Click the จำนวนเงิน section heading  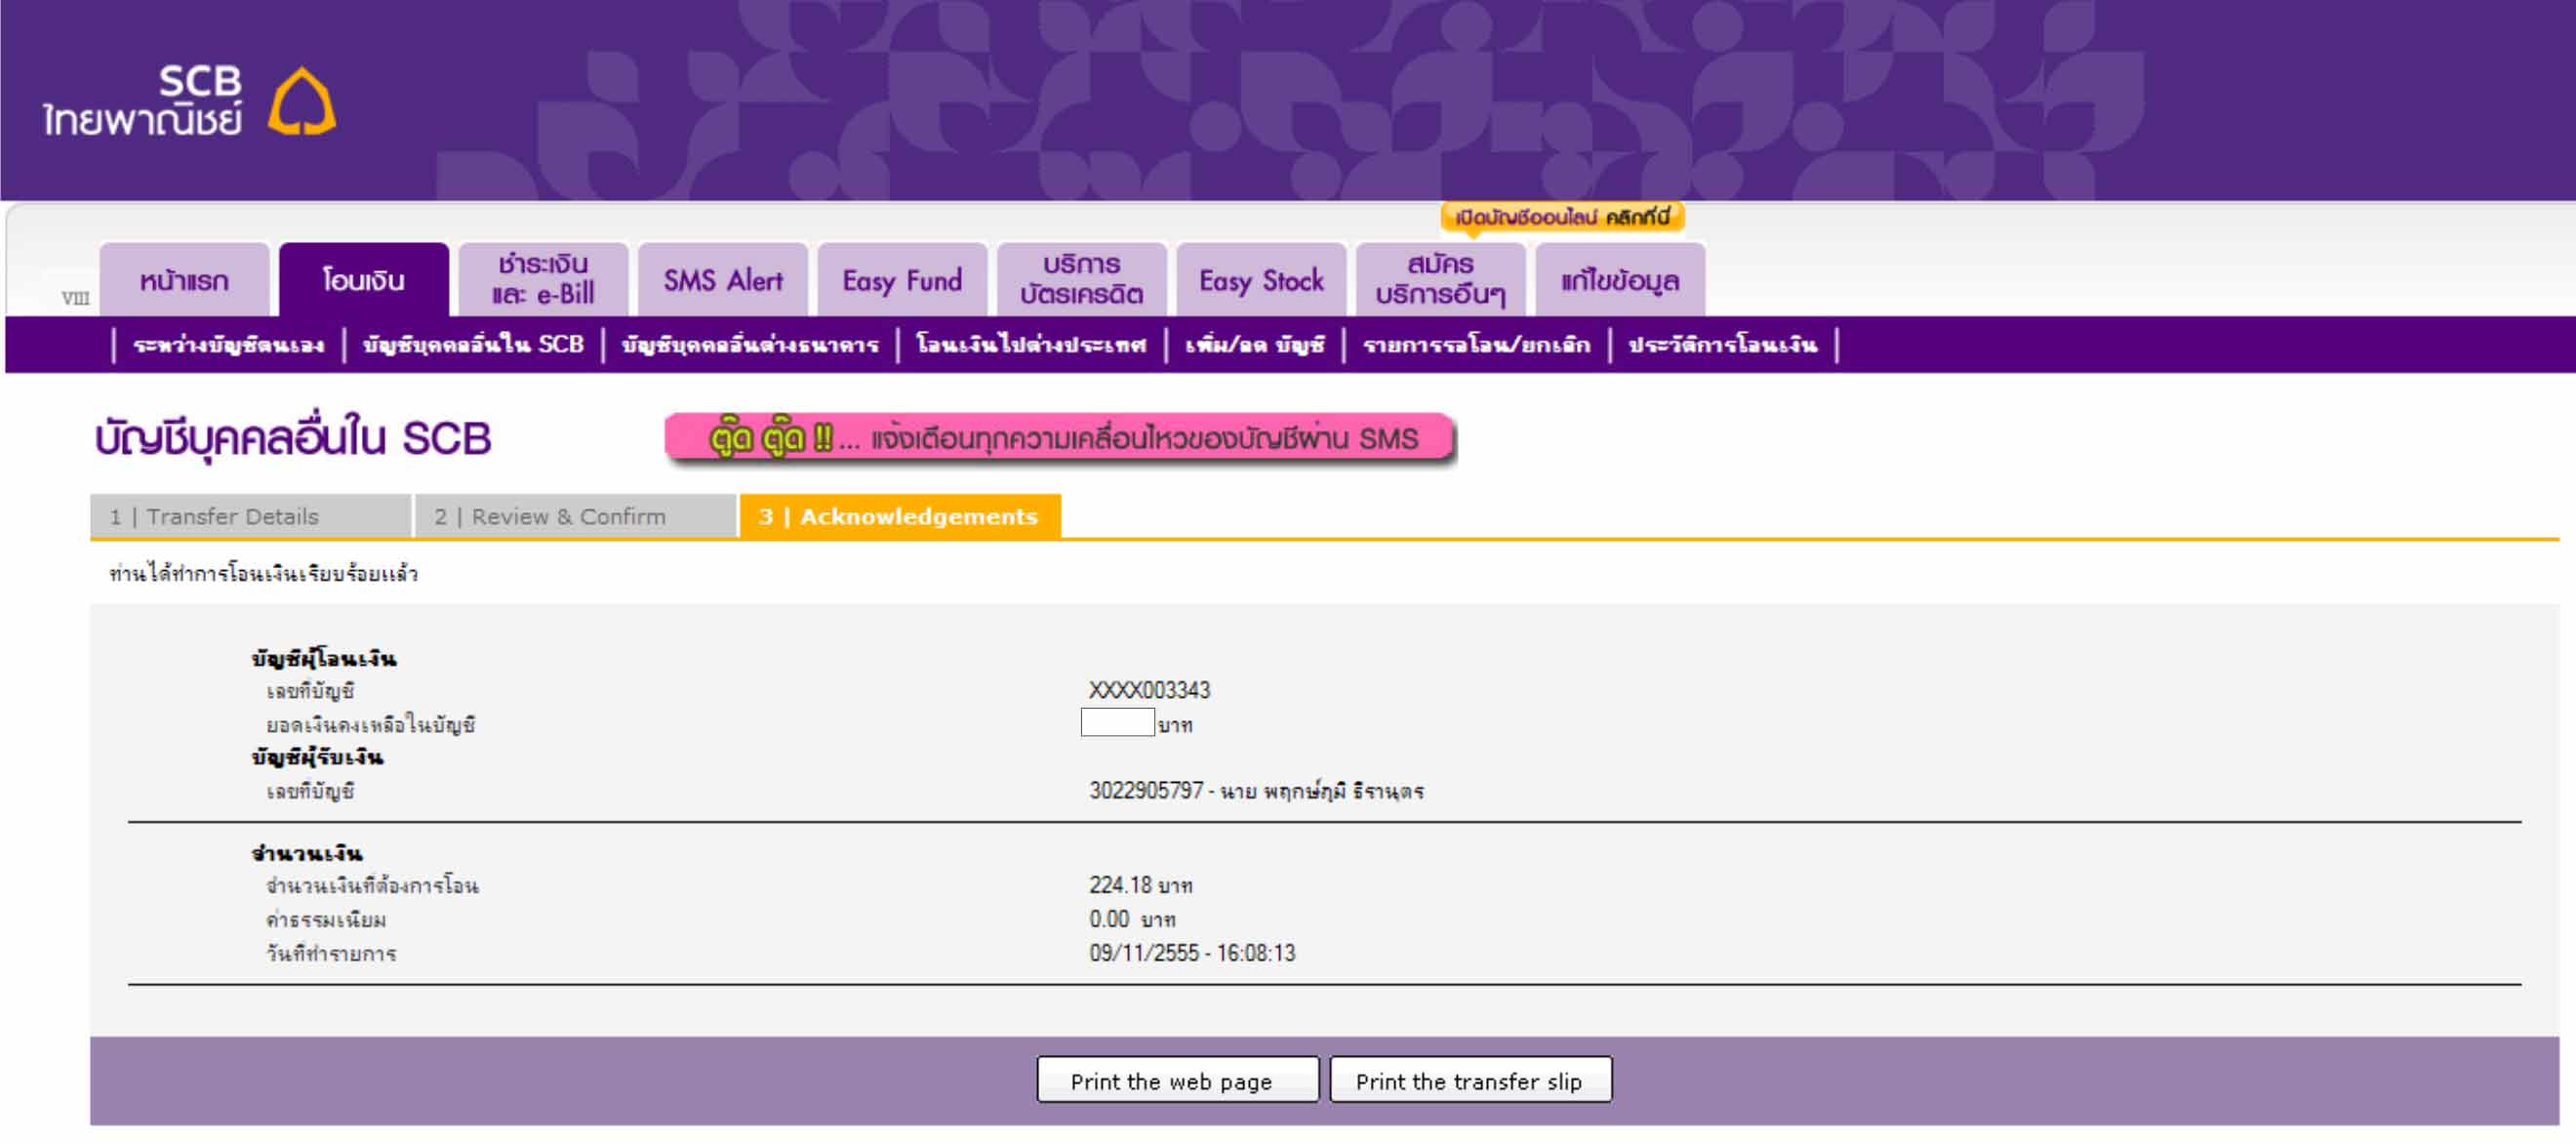(x=307, y=853)
